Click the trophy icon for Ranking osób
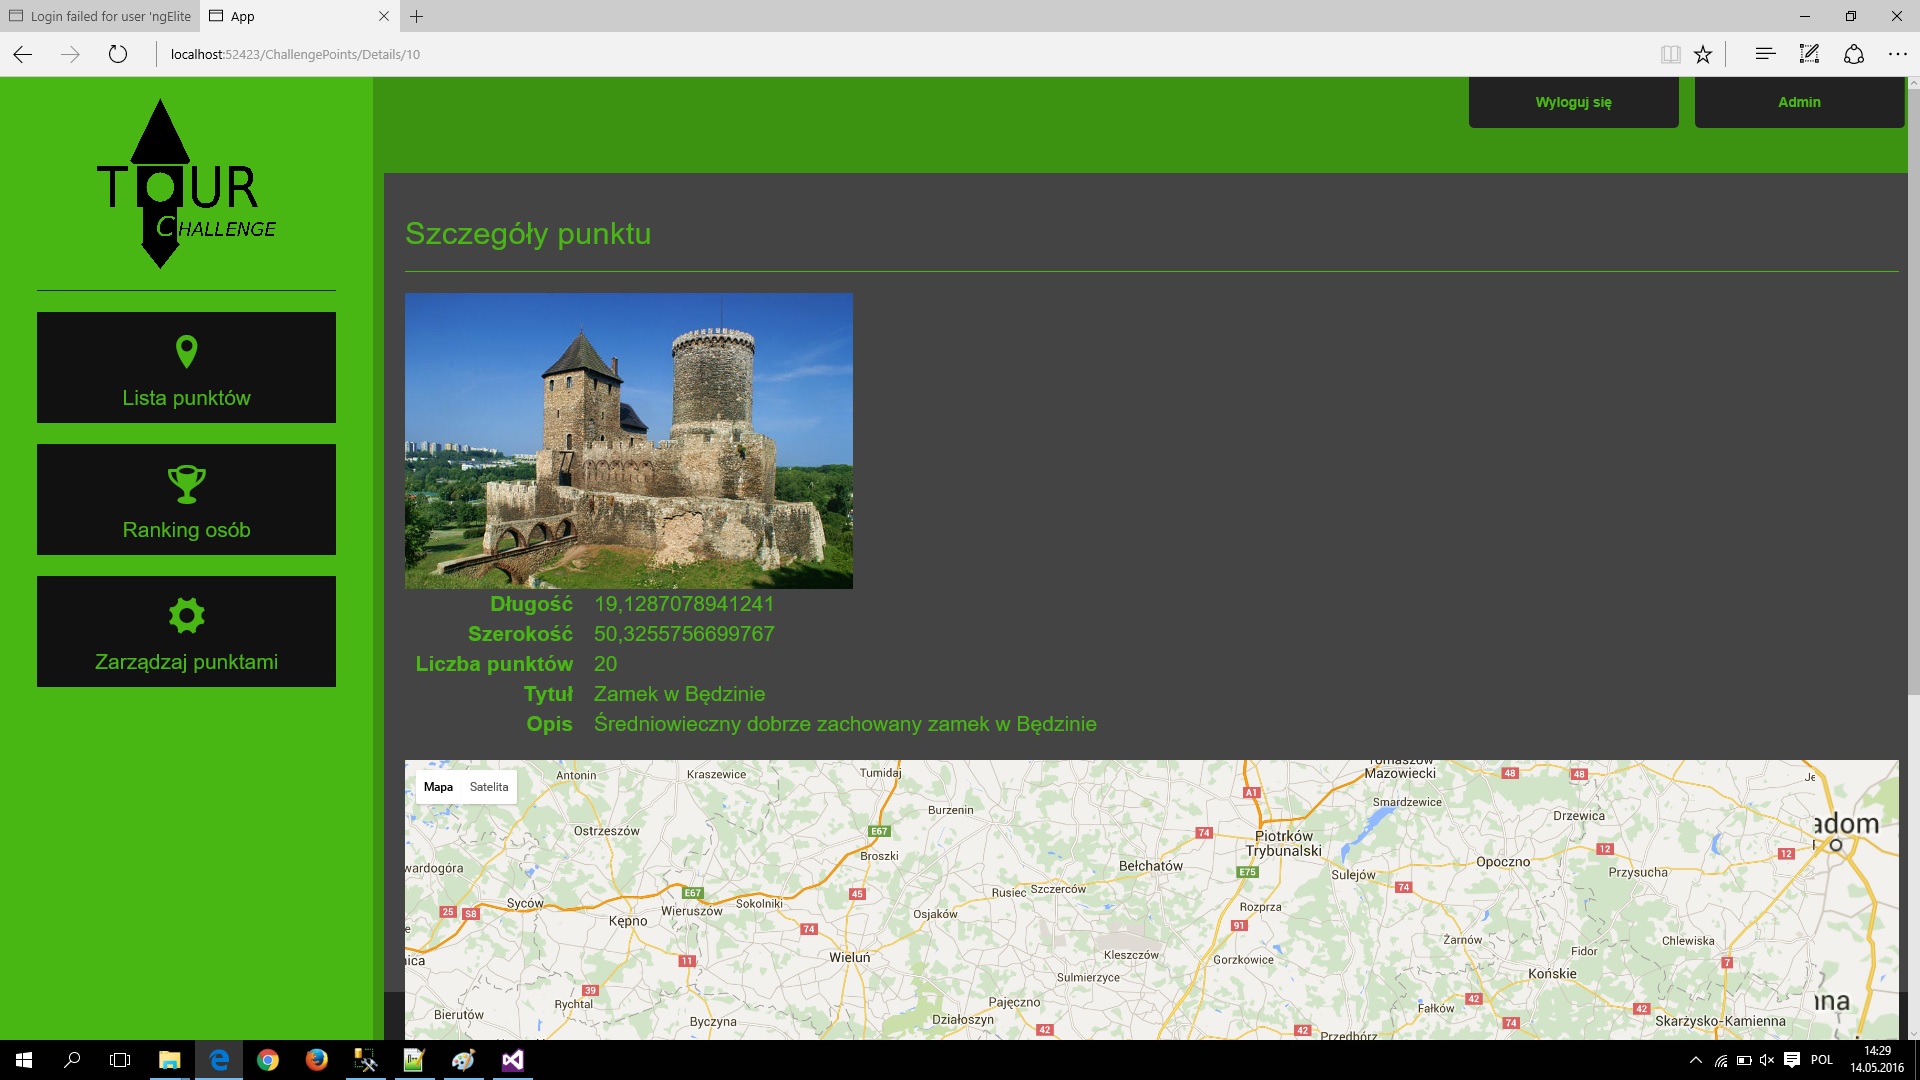 point(186,483)
